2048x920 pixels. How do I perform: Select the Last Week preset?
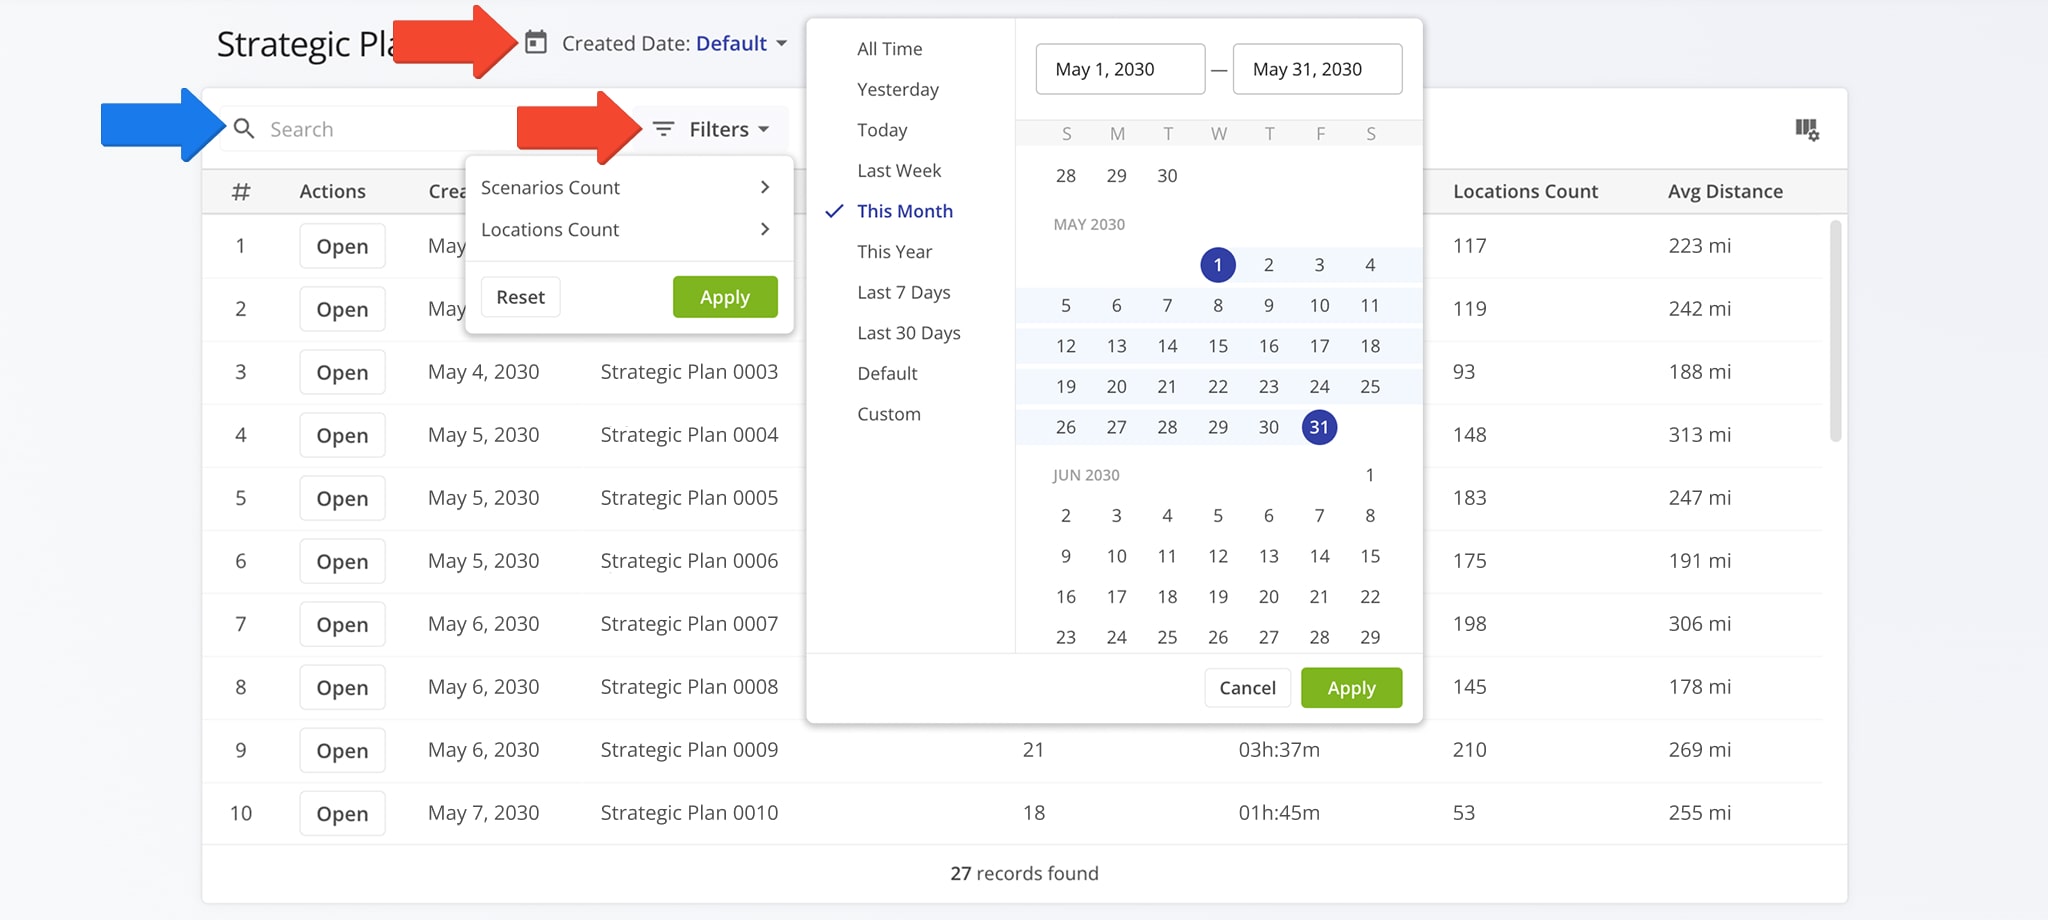(x=898, y=171)
